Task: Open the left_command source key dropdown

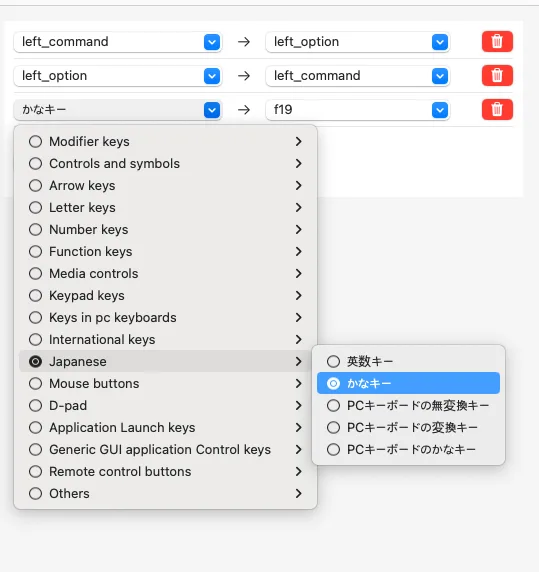Action: [x=117, y=42]
